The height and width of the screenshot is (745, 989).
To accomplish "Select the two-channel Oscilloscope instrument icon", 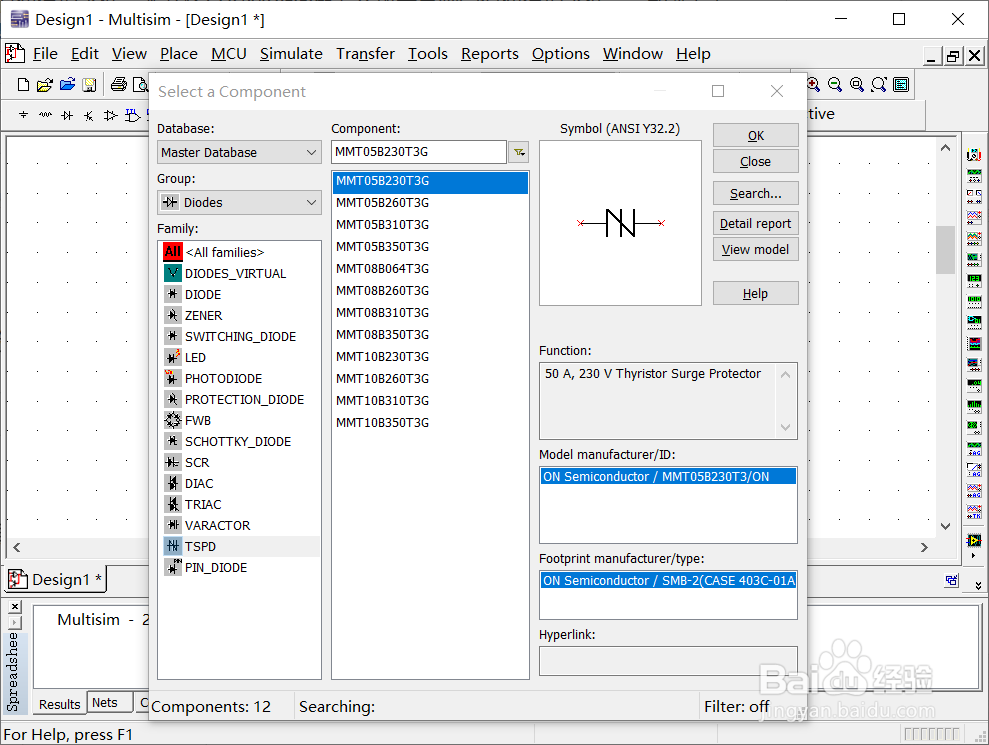I will pyautogui.click(x=974, y=218).
